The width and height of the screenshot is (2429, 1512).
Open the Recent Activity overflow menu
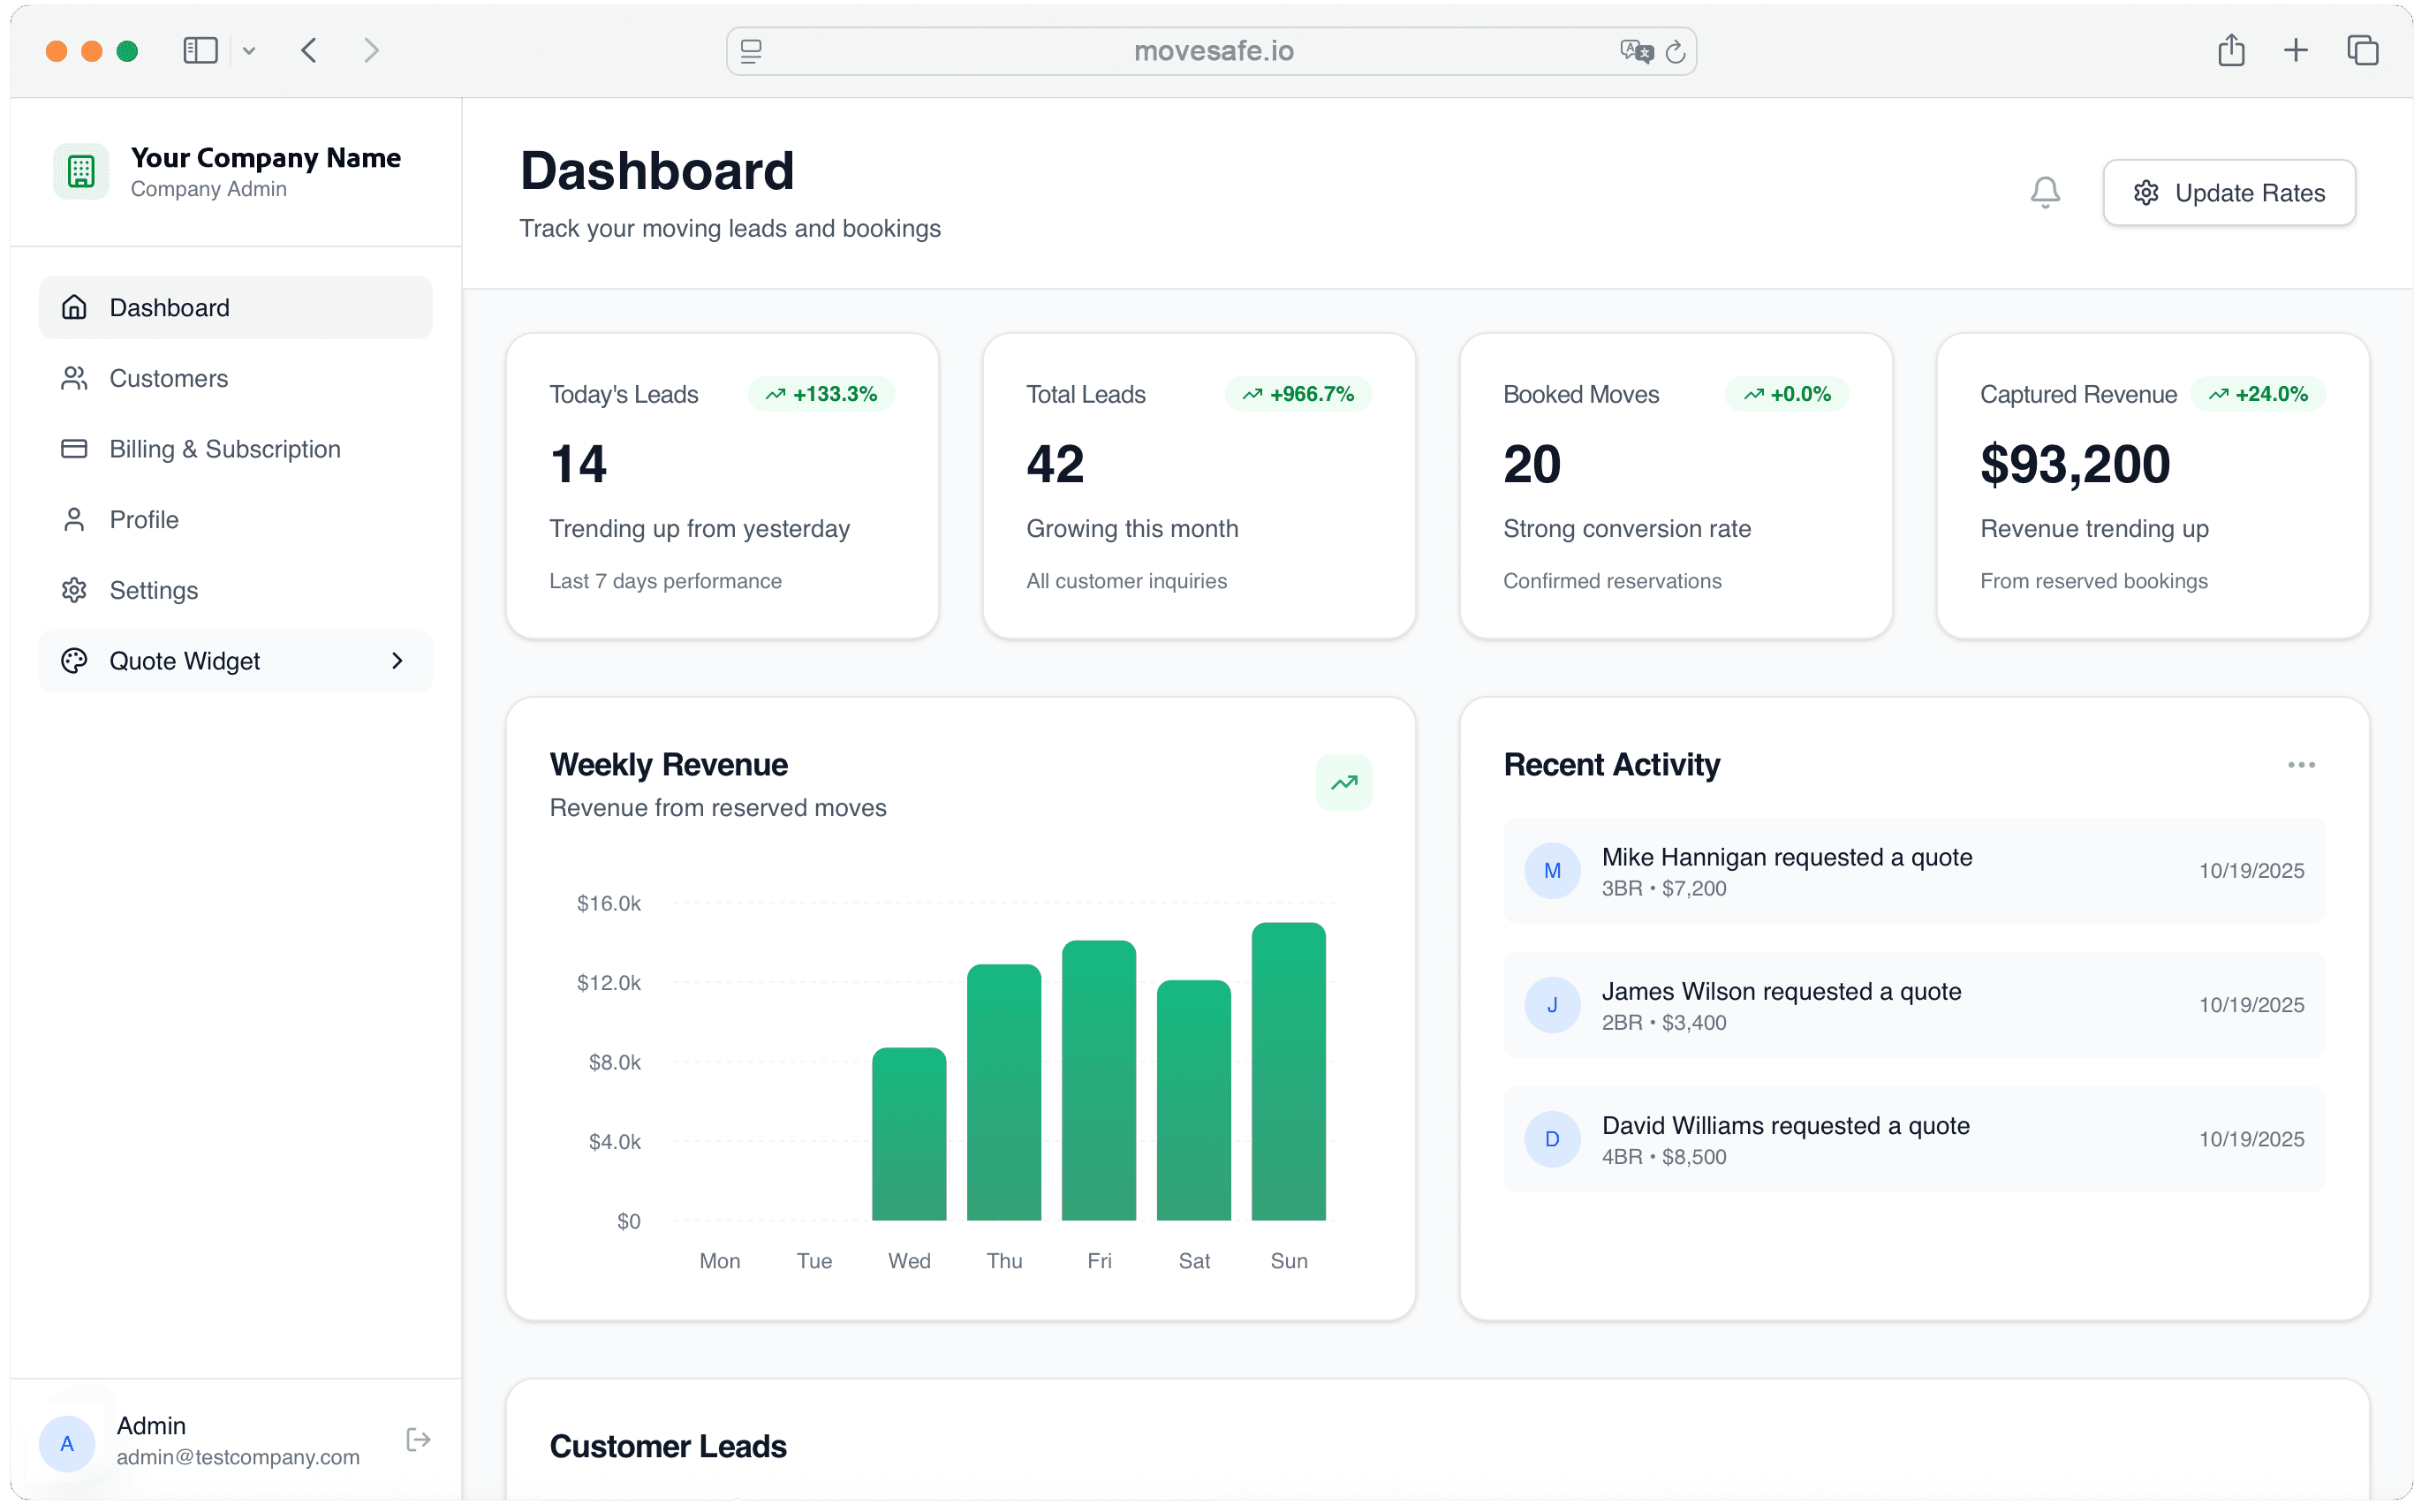coord(2301,764)
